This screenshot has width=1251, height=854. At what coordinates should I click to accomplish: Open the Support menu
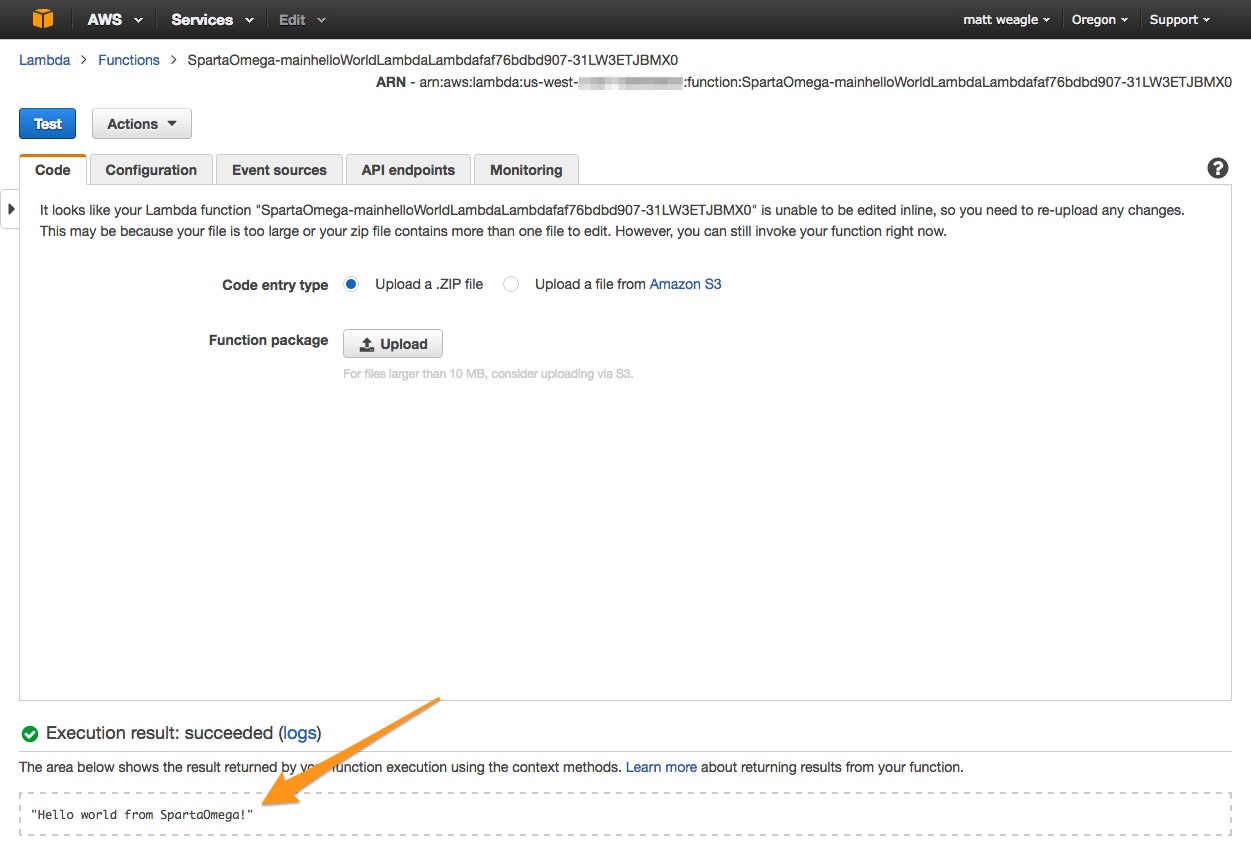(x=1179, y=19)
